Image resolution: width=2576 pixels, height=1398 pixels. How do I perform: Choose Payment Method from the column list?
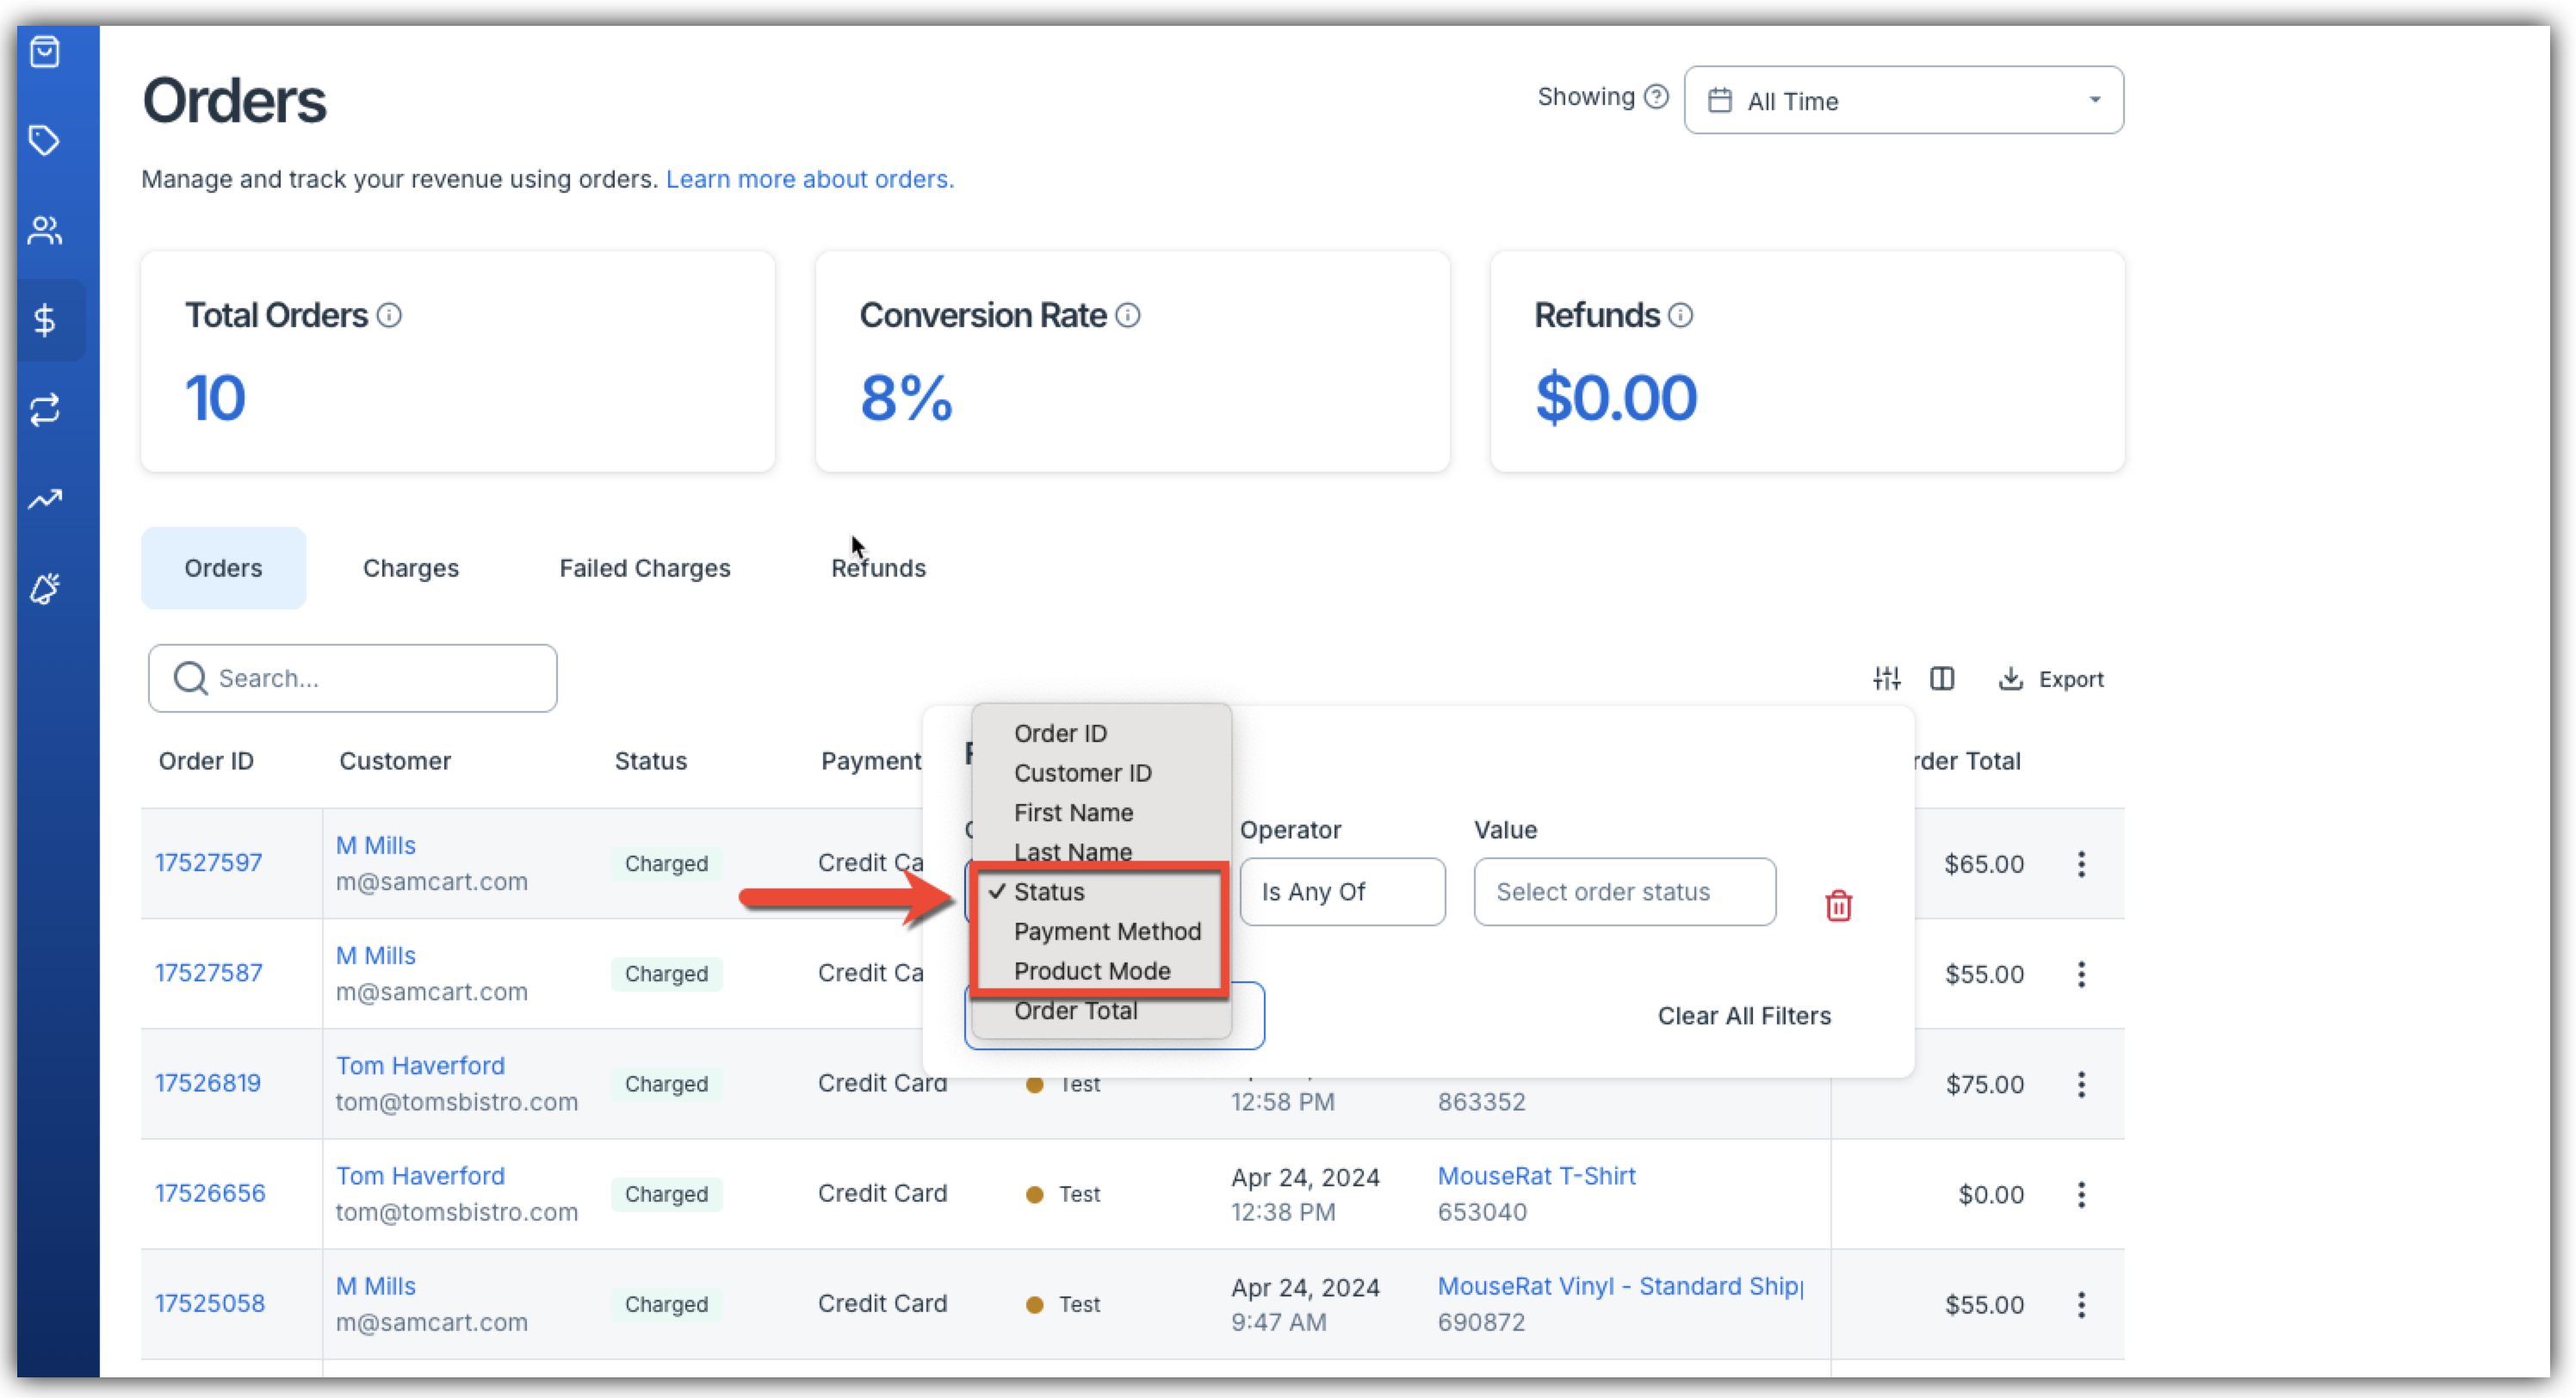1106,932
